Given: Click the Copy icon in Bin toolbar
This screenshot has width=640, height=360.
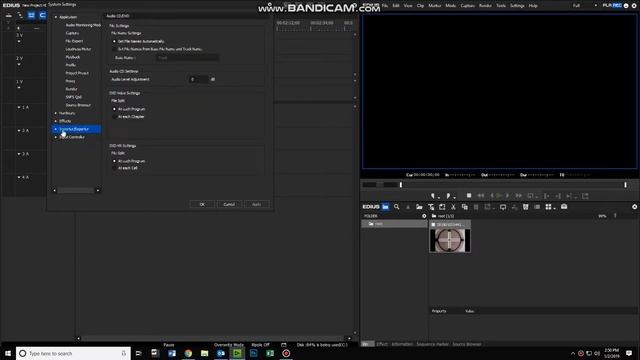Looking at the screenshot, I should pyautogui.click(x=464, y=207).
